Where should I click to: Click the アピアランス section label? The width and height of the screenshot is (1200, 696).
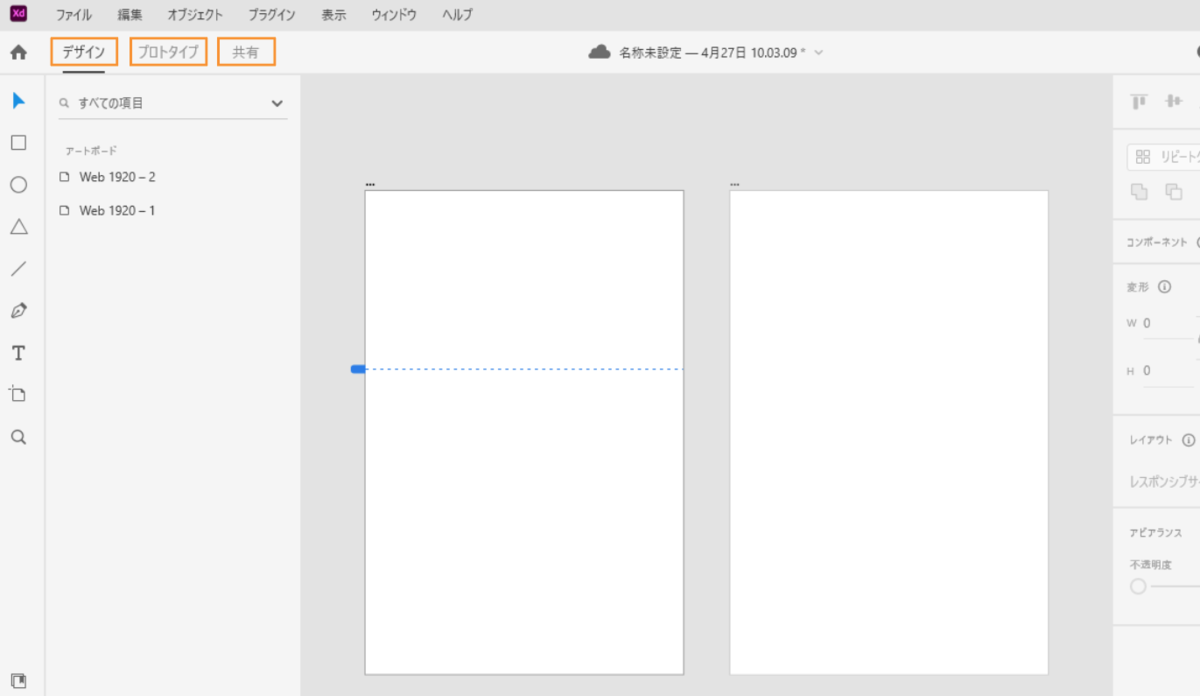(1155, 533)
